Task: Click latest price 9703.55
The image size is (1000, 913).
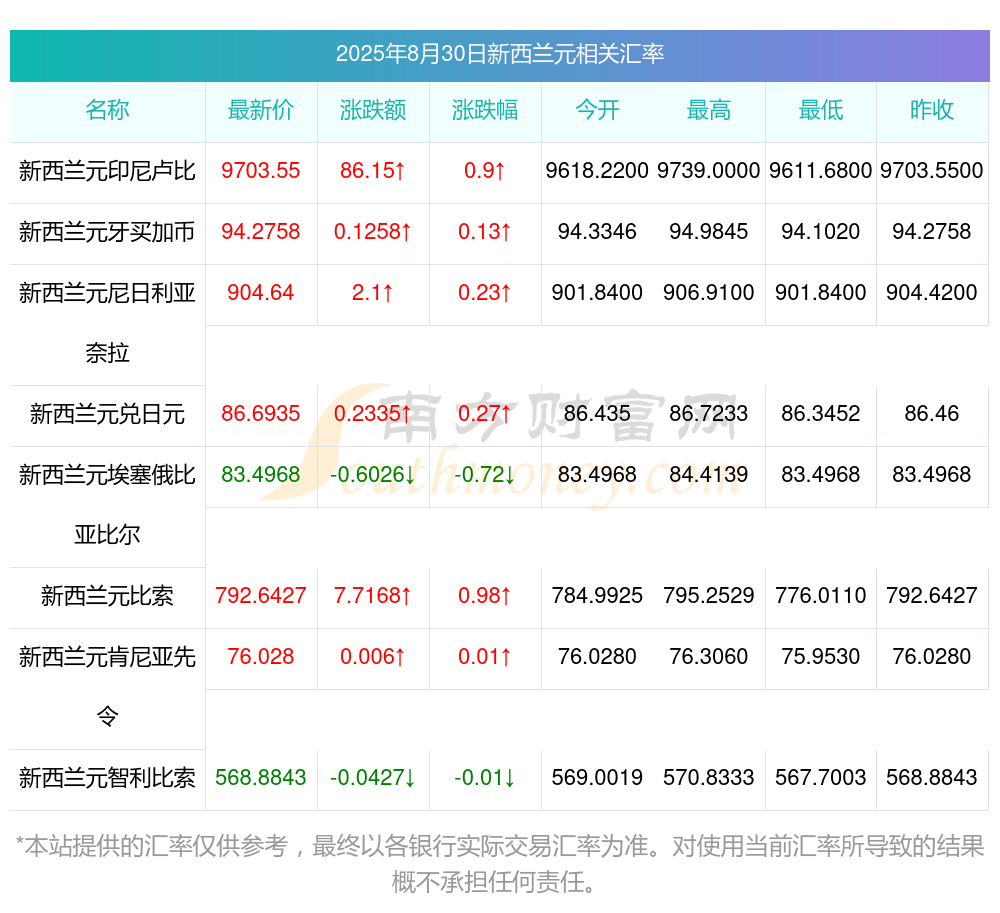Action: [260, 170]
